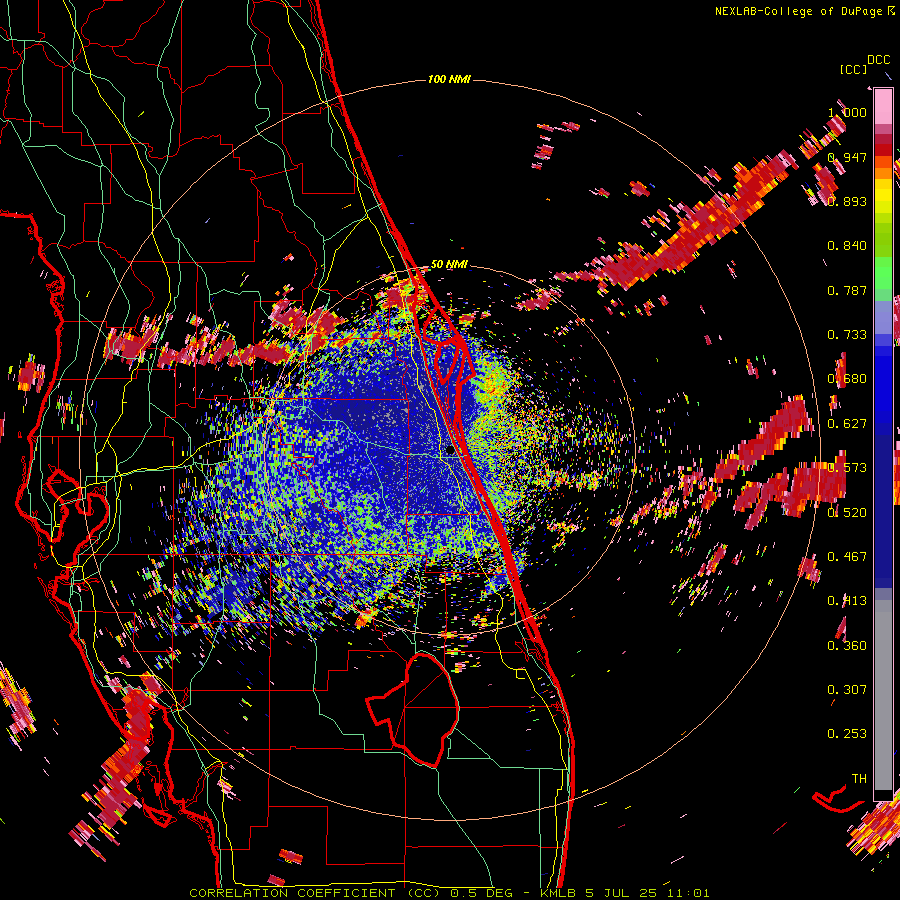Image resolution: width=900 pixels, height=900 pixels.
Task: Click the 0.893 scale value
Action: pyautogui.click(x=847, y=201)
